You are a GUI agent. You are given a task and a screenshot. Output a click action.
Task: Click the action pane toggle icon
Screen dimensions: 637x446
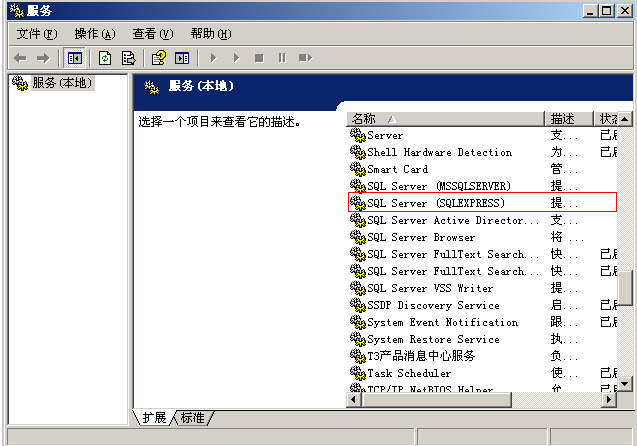[x=182, y=58]
